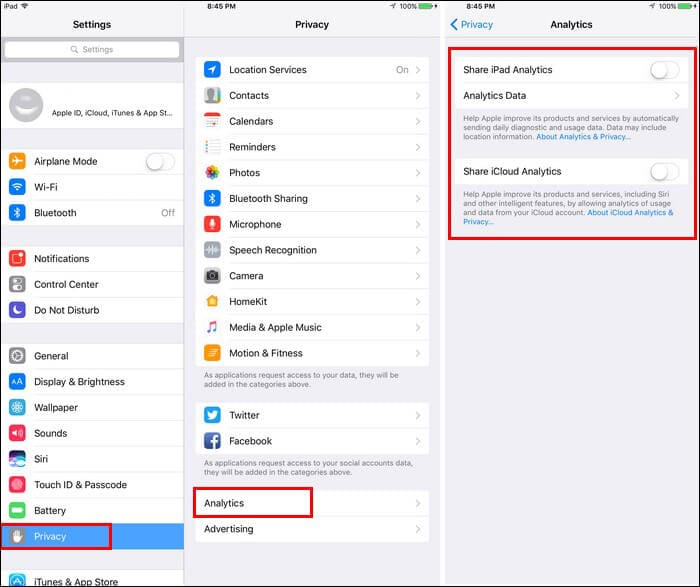Tap the Wi-Fi status icon in the status bar

pos(24,6)
